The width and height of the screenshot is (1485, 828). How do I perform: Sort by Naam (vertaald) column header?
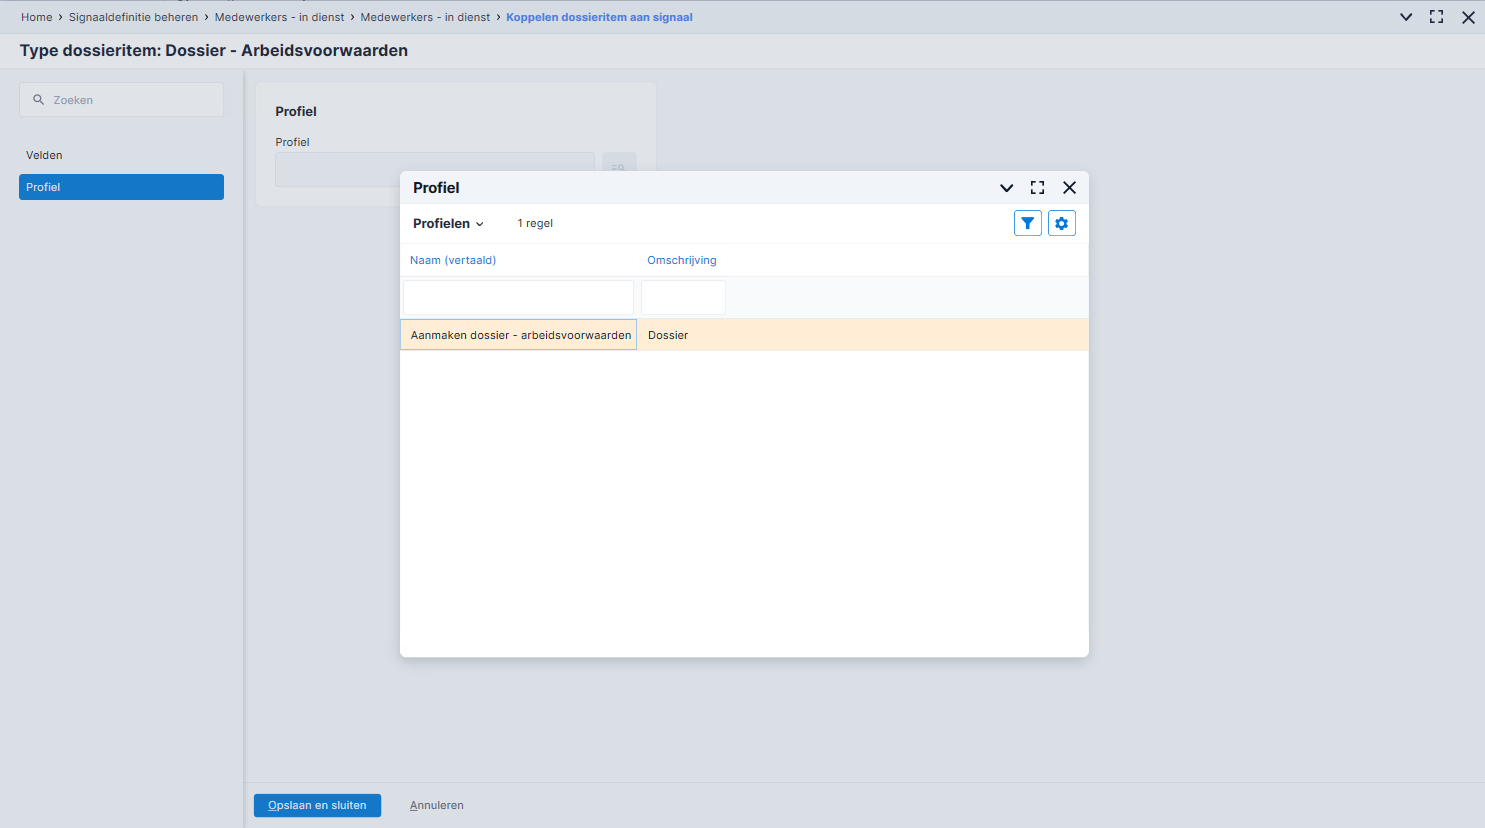pos(453,260)
